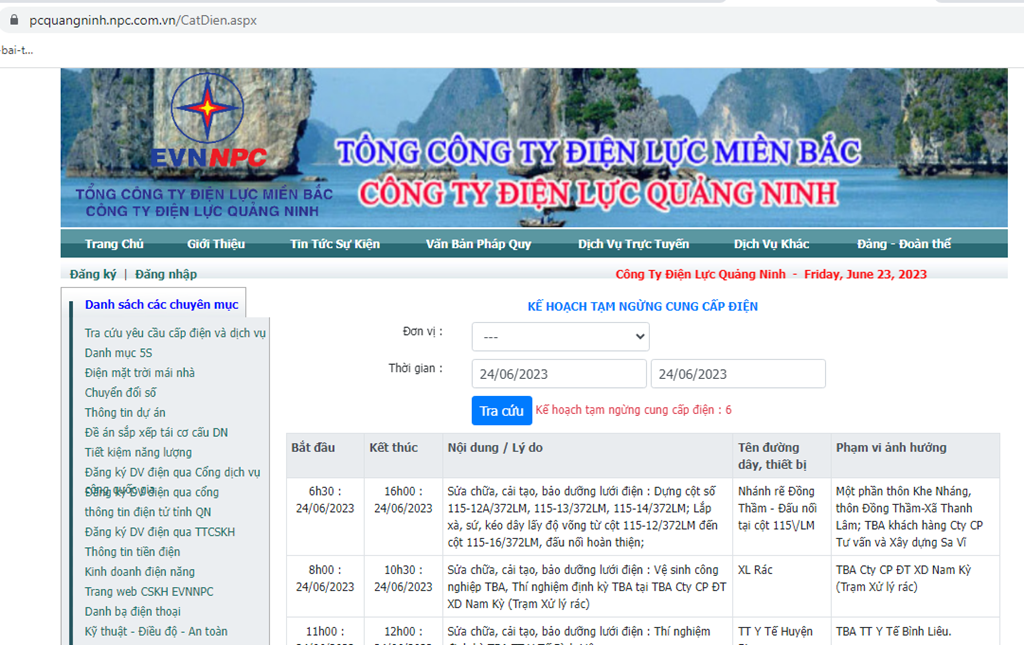1024x645 pixels.
Task: Click the Vệ sinh công nghiệp TBA description
Action: (586, 587)
